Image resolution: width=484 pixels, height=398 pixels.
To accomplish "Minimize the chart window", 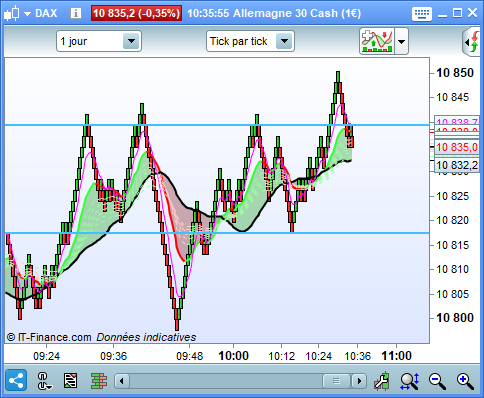I will [442, 15].
